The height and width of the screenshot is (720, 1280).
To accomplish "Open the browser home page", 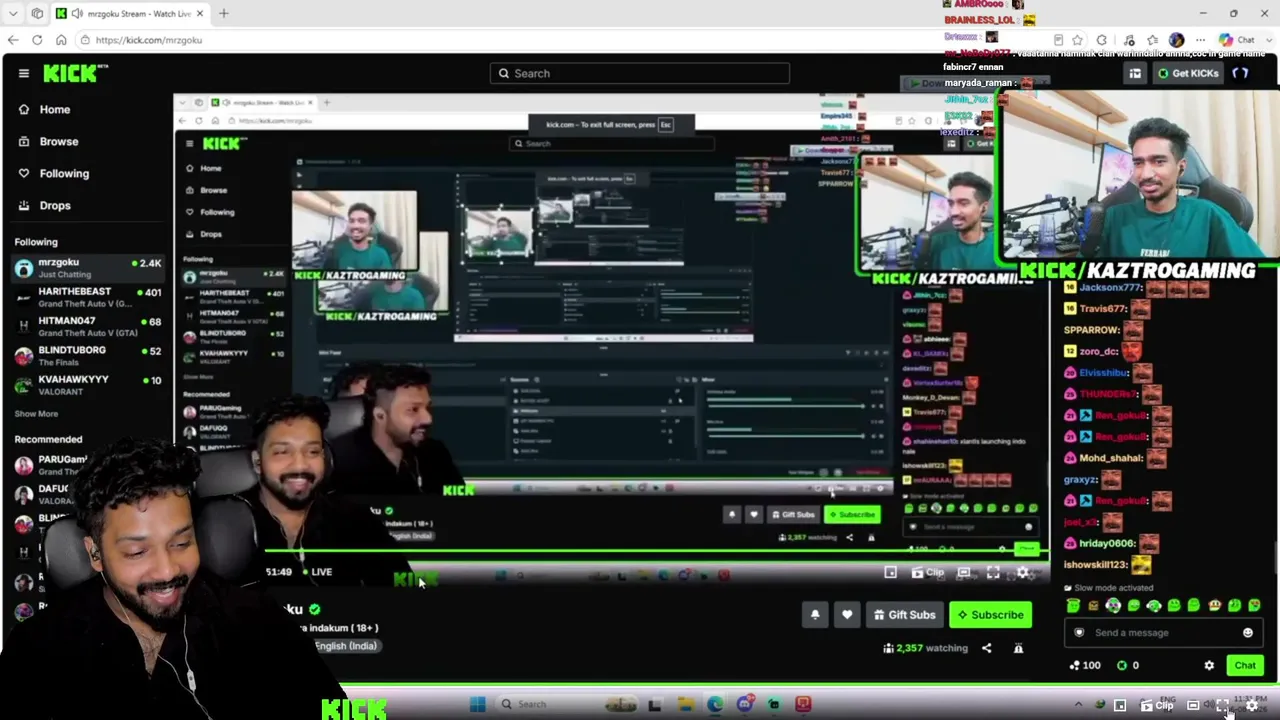I will 61,40.
